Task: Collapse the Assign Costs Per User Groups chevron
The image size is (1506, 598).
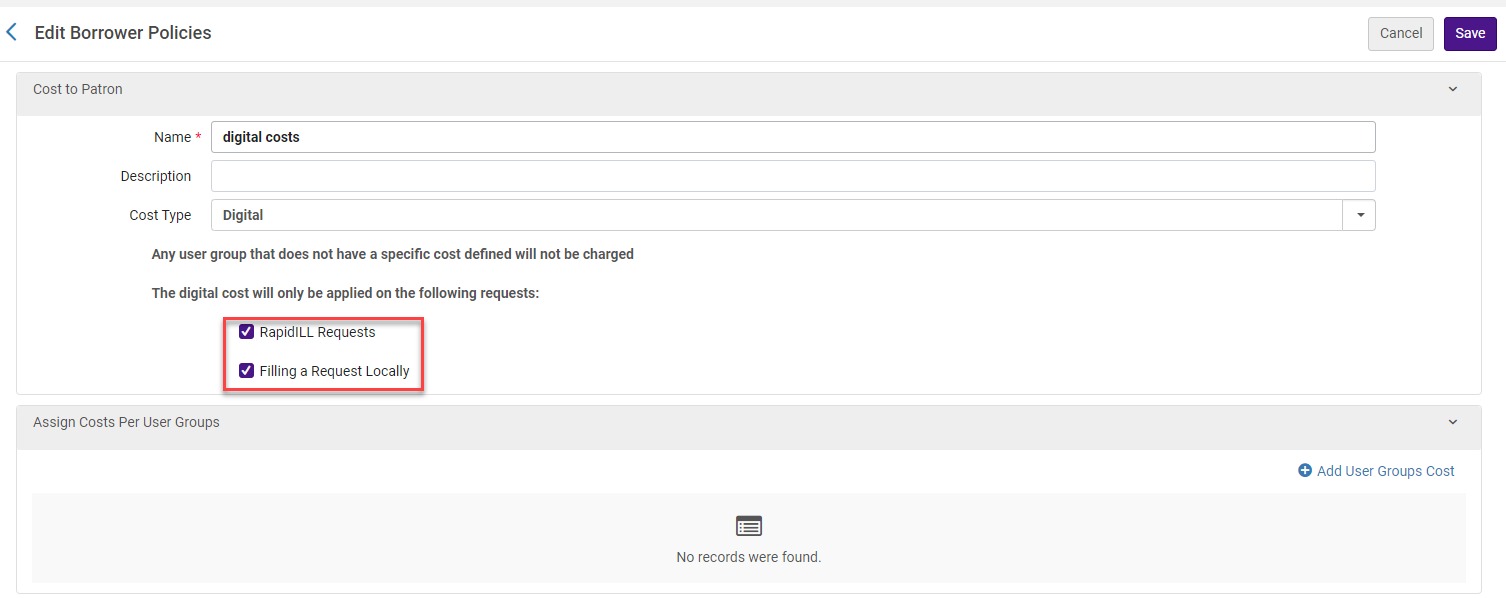Action: (x=1453, y=422)
